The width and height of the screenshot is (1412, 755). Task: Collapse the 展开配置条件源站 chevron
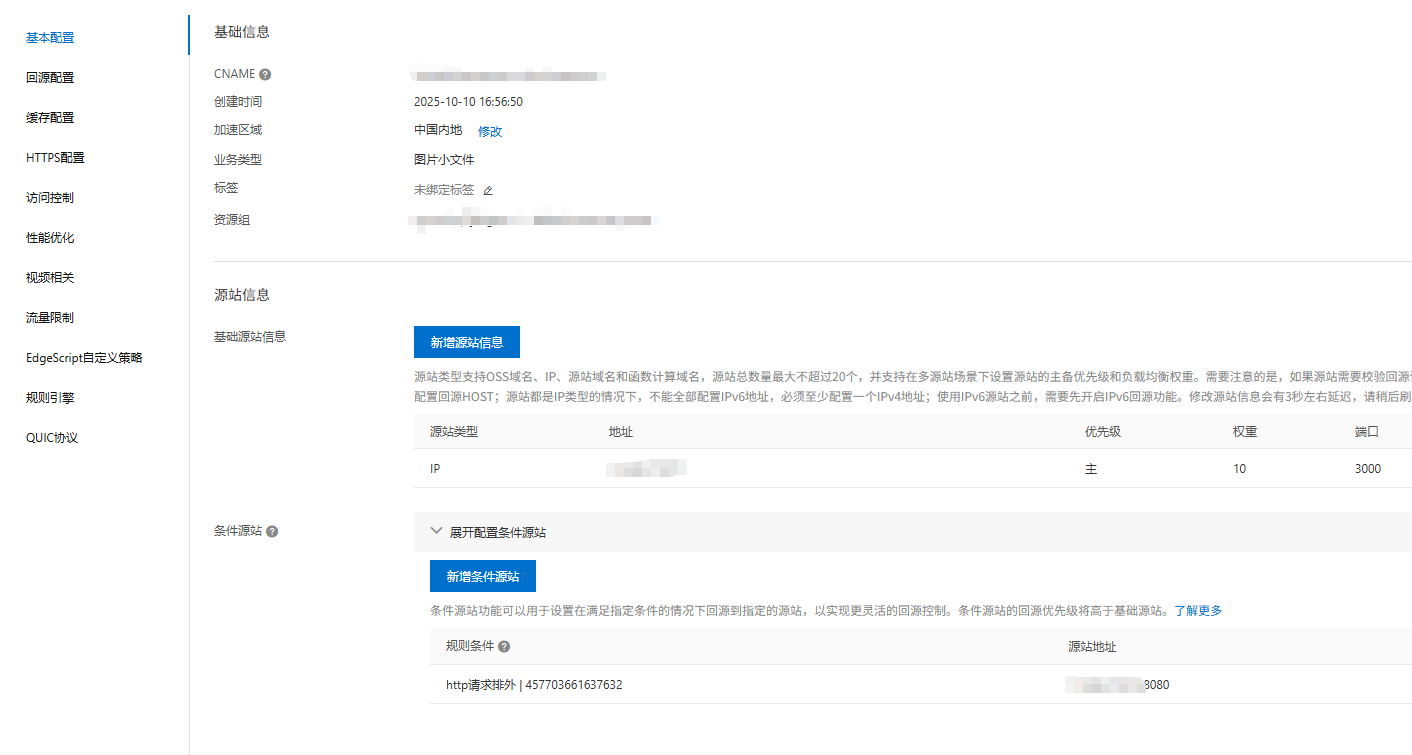436,532
